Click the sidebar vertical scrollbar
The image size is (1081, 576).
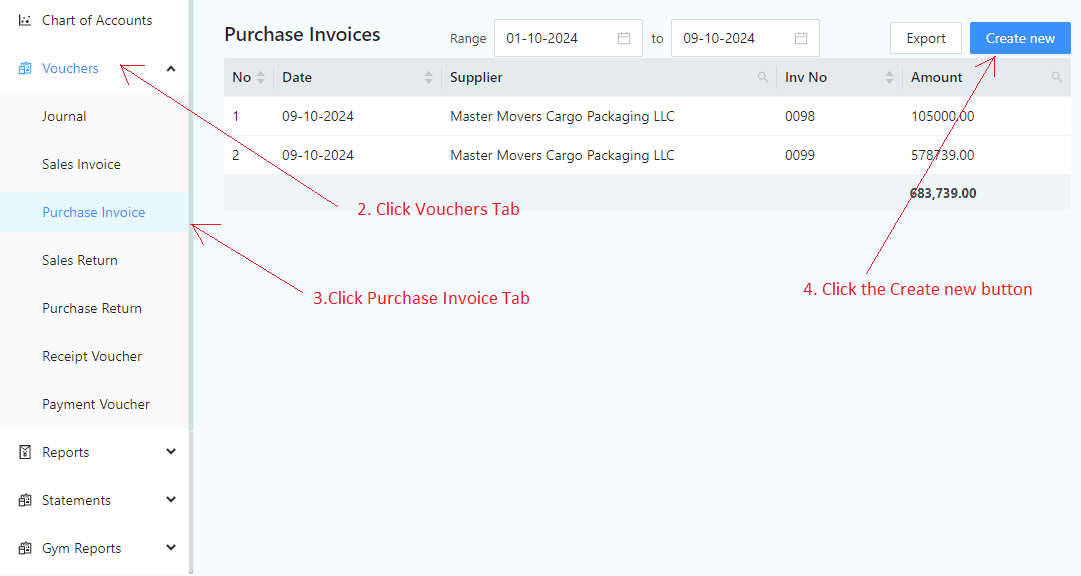coord(191,288)
